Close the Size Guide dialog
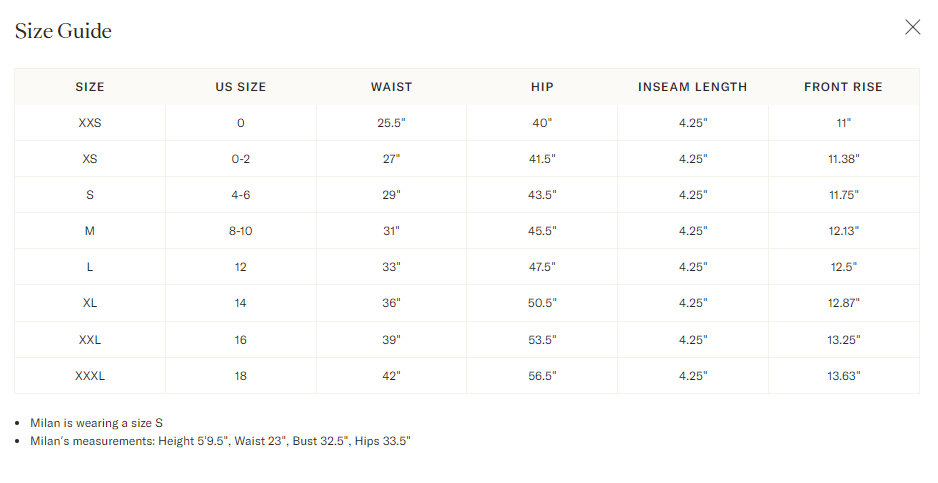Viewport: 938px width, 483px height. 912,27
